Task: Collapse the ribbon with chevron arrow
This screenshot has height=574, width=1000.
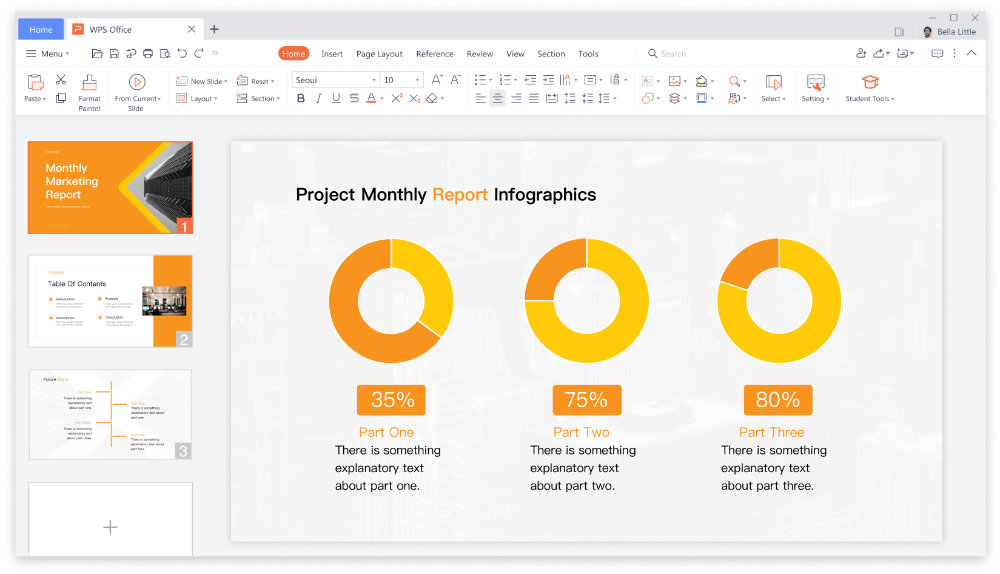Action: point(971,54)
